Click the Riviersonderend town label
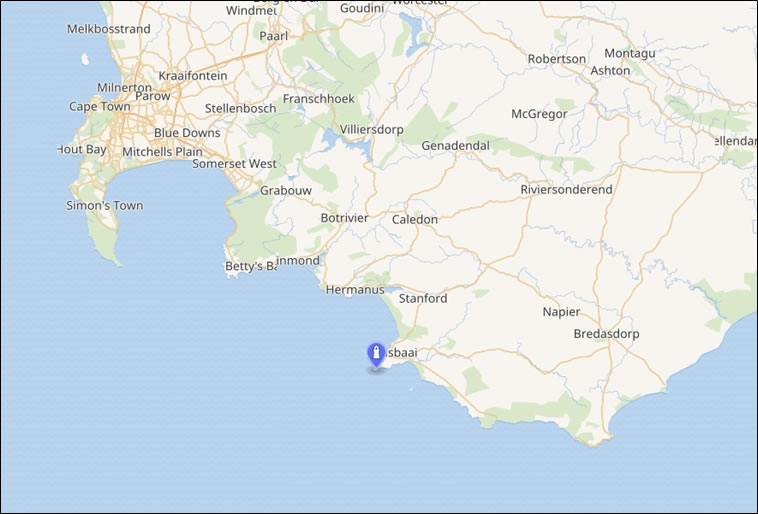The height and width of the screenshot is (514, 758). (566, 190)
